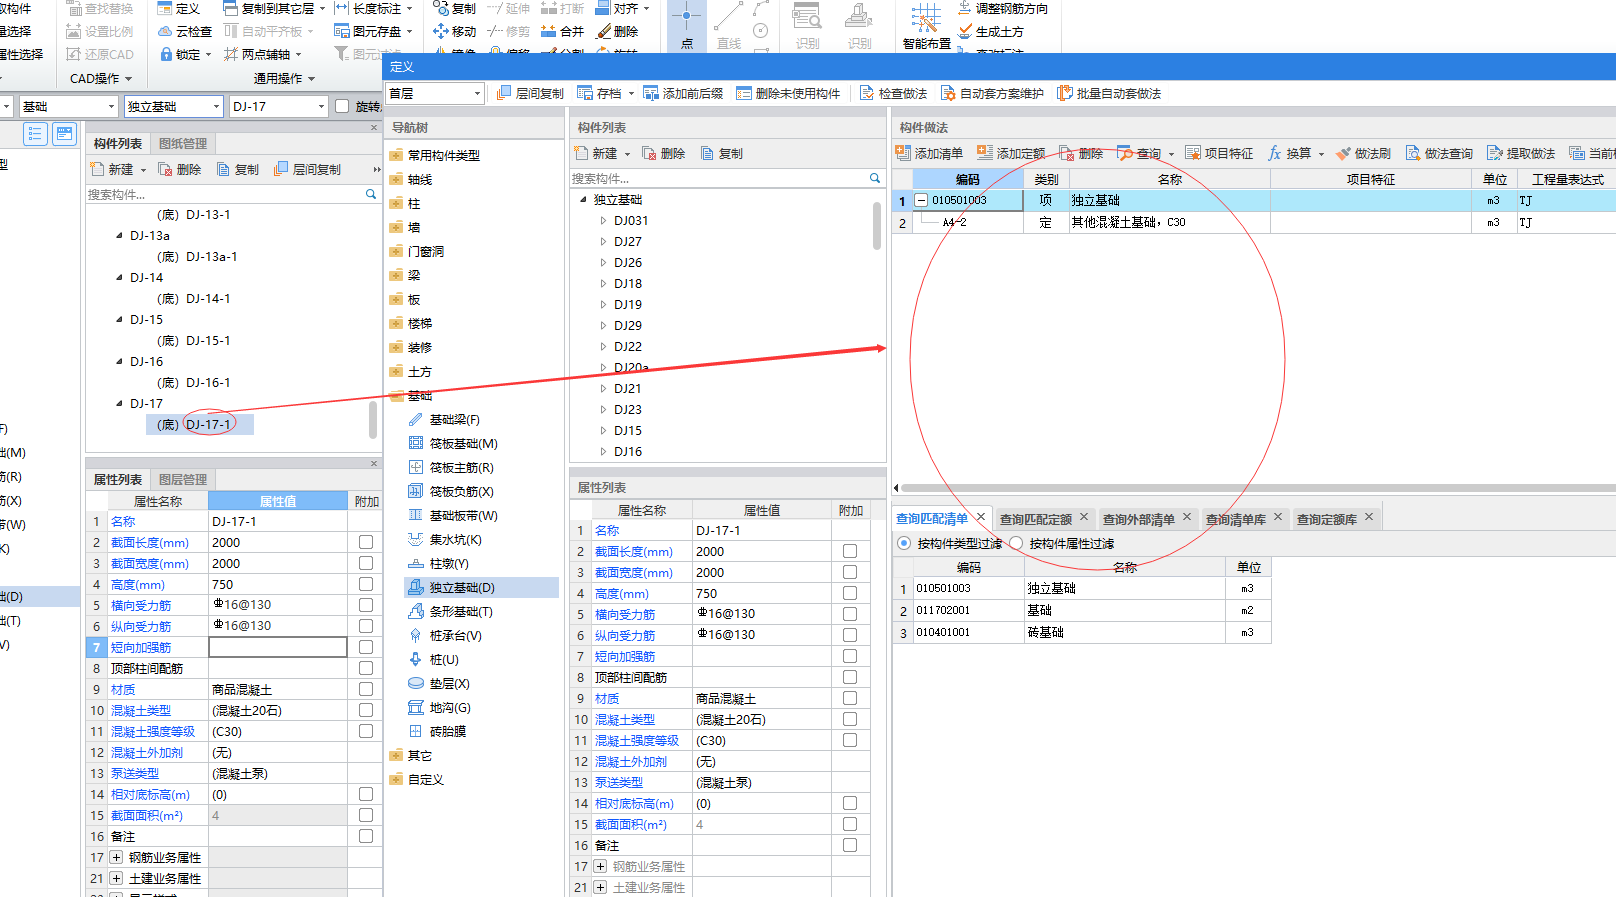Run 检查做法 from the 定义 toolbar
Image resolution: width=1616 pixels, height=897 pixels.
893,93
